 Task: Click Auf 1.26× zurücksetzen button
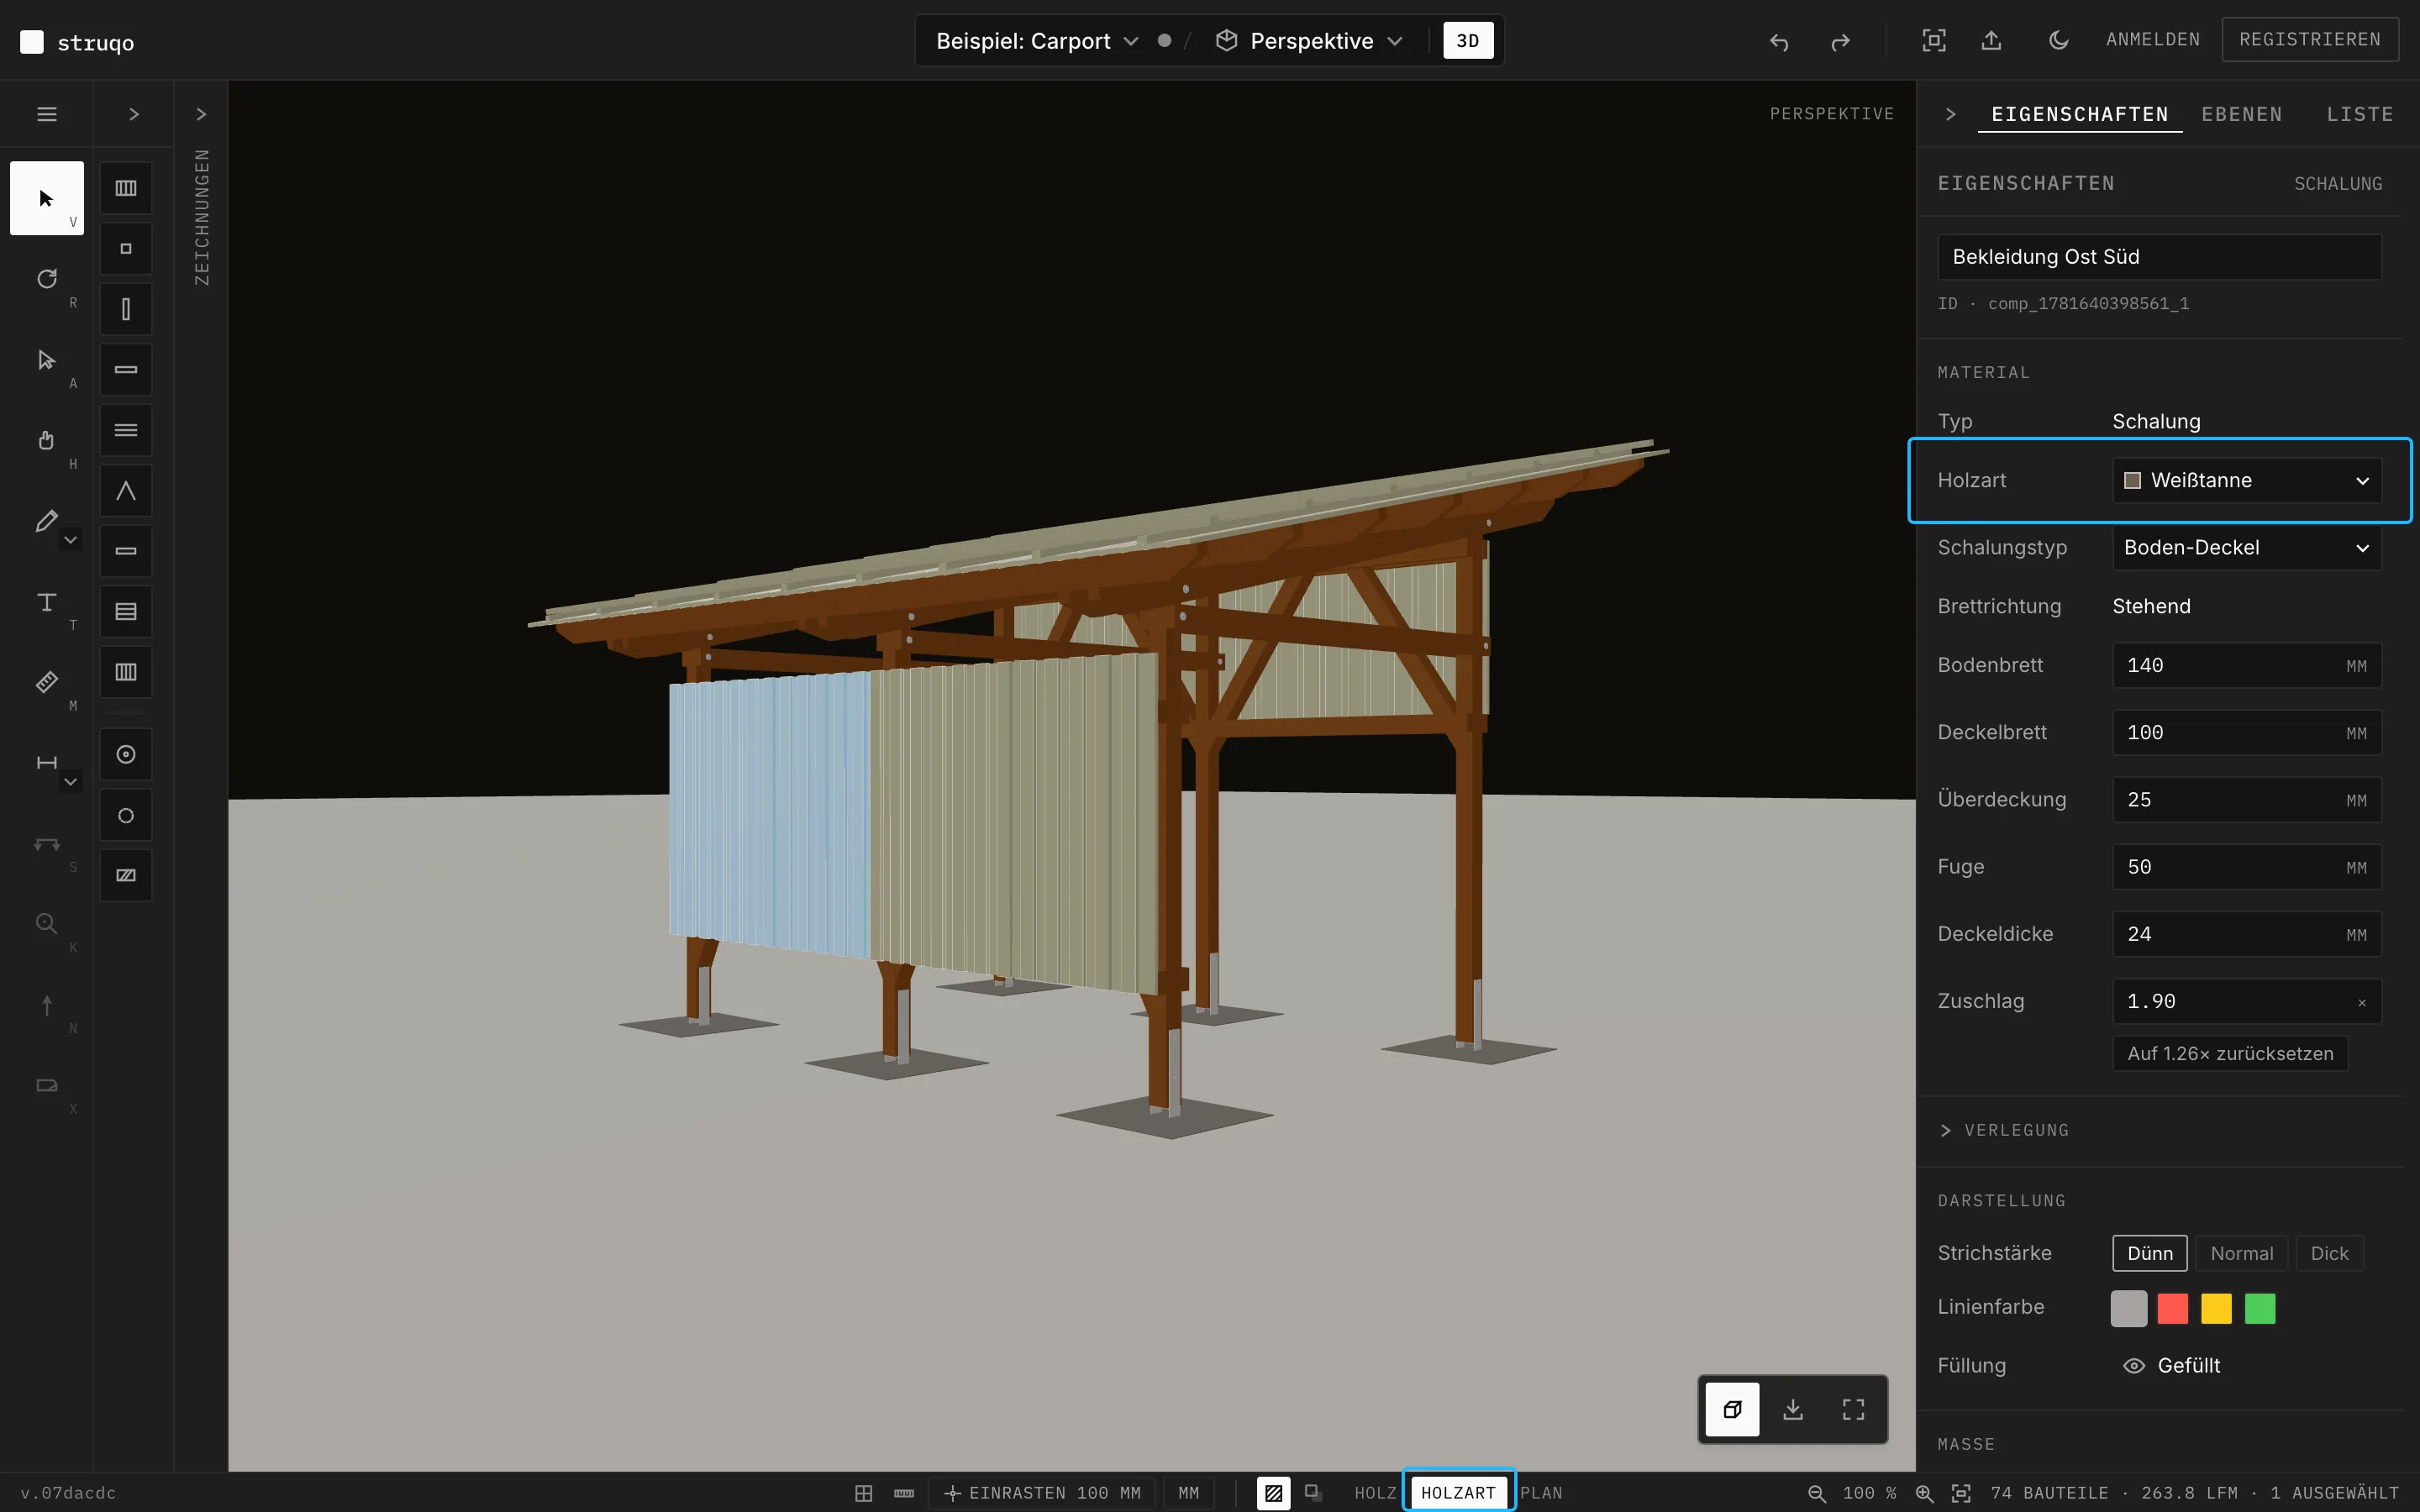(2230, 1053)
